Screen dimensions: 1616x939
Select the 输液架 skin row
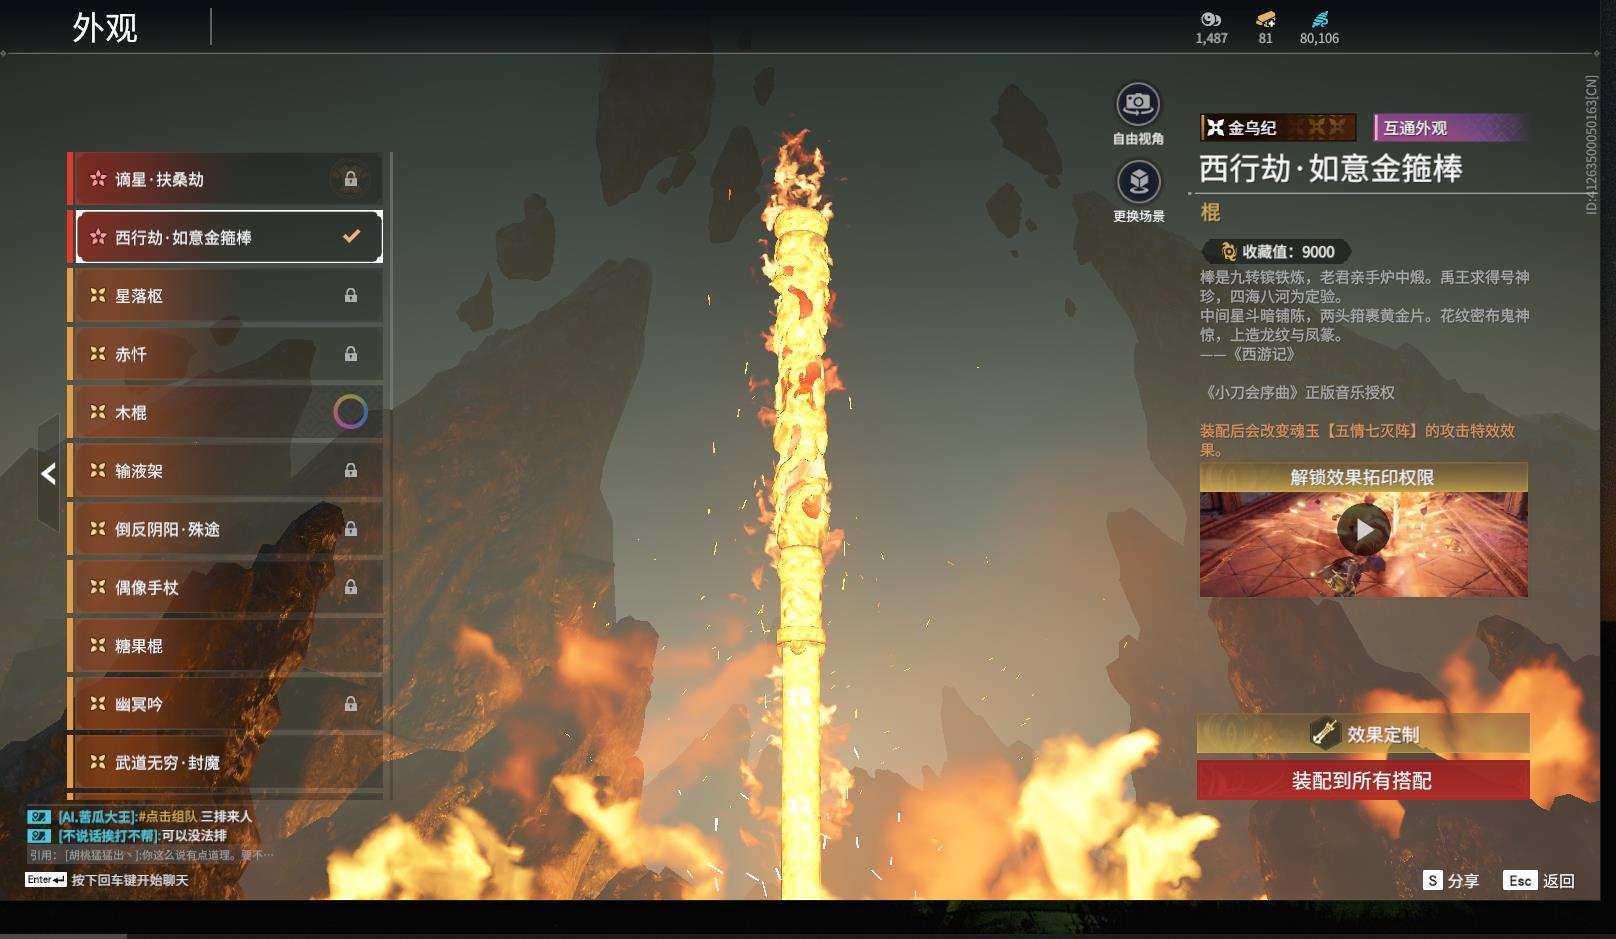point(226,471)
